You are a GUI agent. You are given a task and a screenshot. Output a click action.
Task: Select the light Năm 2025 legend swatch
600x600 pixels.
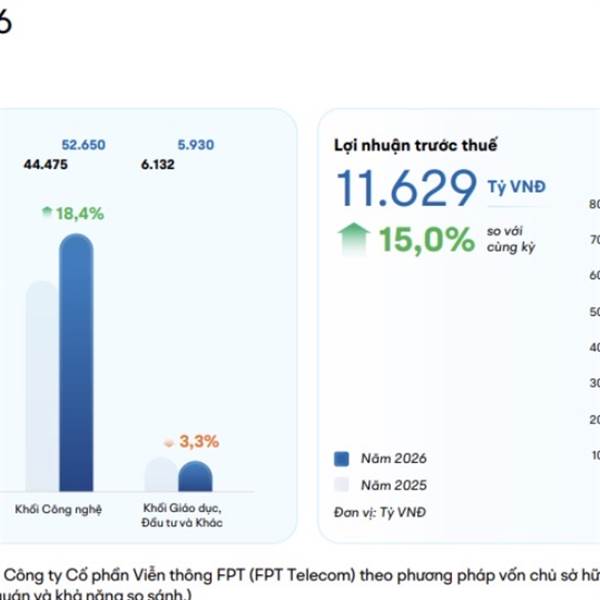tap(341, 485)
